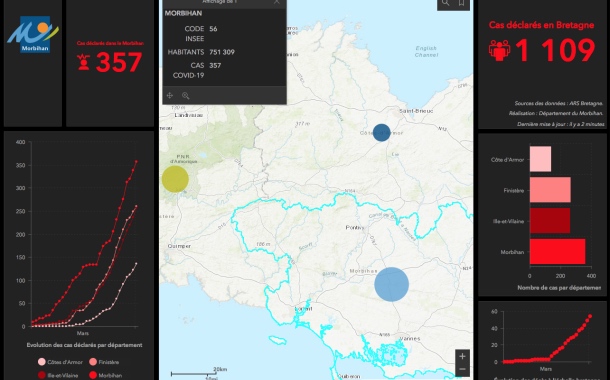Click the CODE INSEE value 56
This screenshot has width=610, height=380.
(213, 29)
